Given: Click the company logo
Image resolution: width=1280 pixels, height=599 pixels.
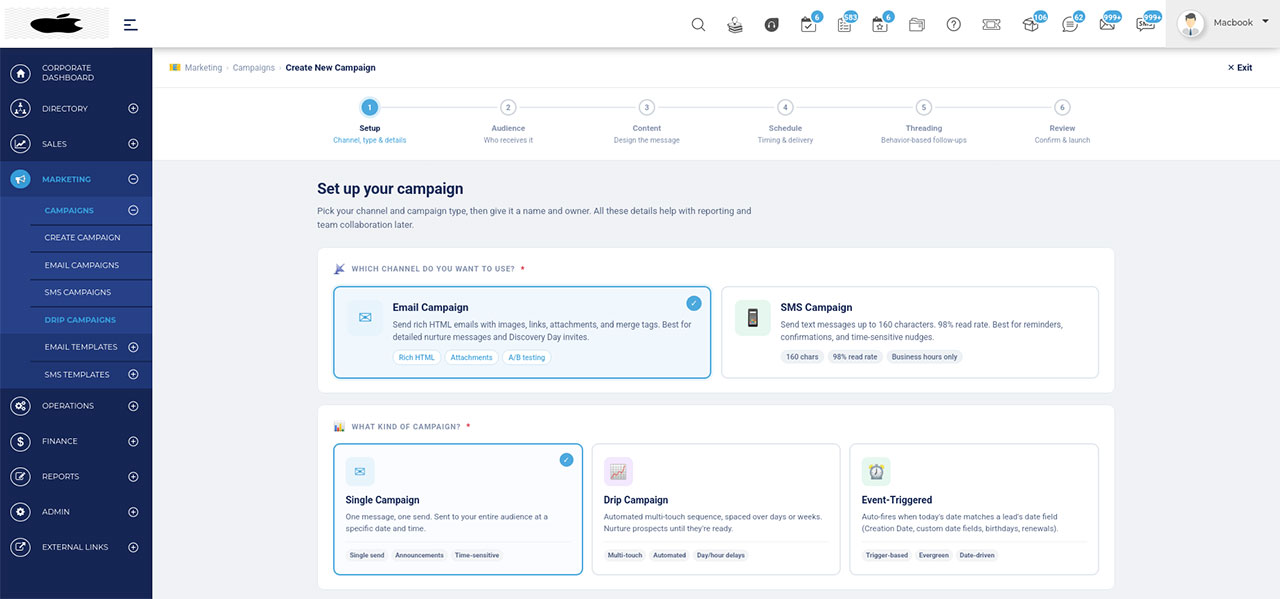Looking at the screenshot, I should pyautogui.click(x=57, y=24).
